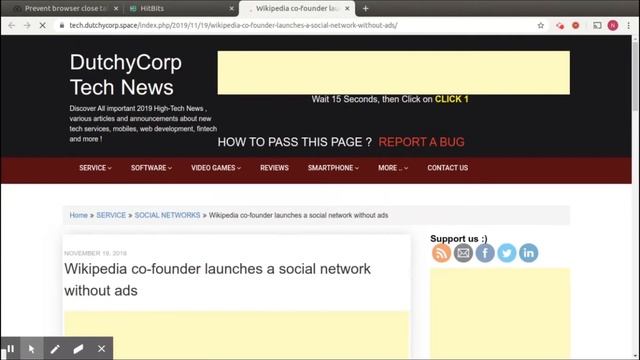
Task: Close the Prevent browser close tab
Action: point(116,8)
